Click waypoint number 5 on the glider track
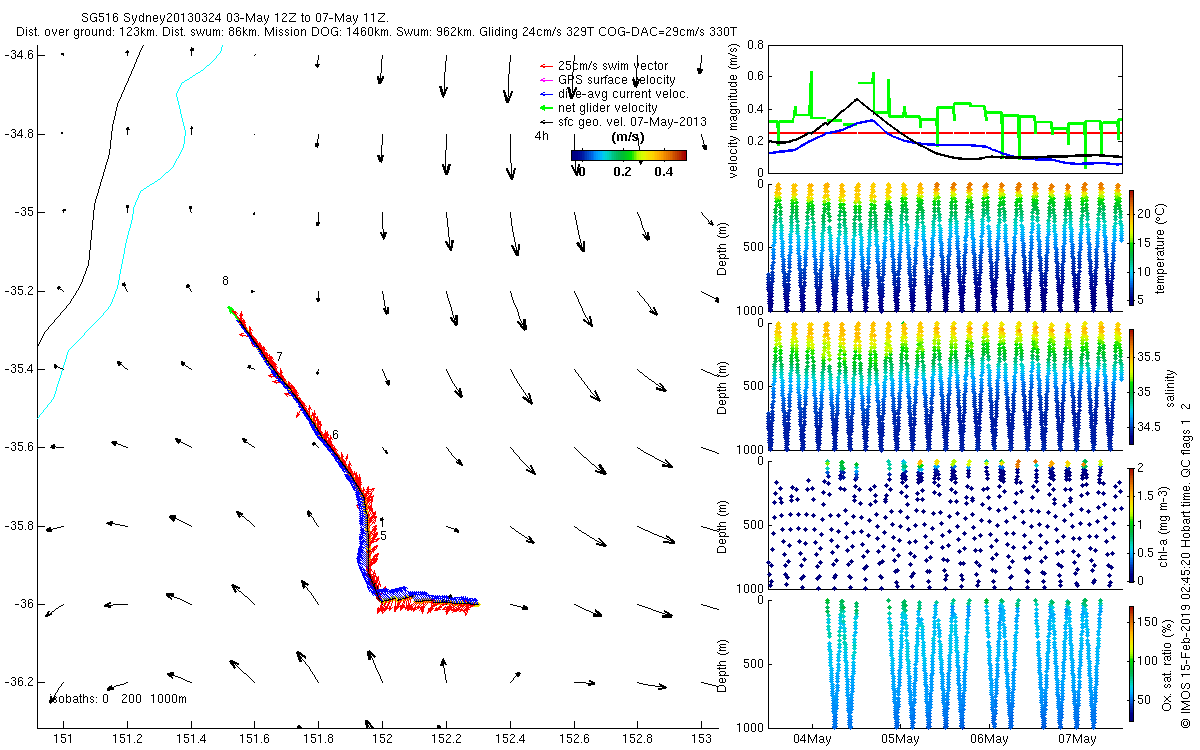The height and width of the screenshot is (750, 1200). click(x=382, y=536)
